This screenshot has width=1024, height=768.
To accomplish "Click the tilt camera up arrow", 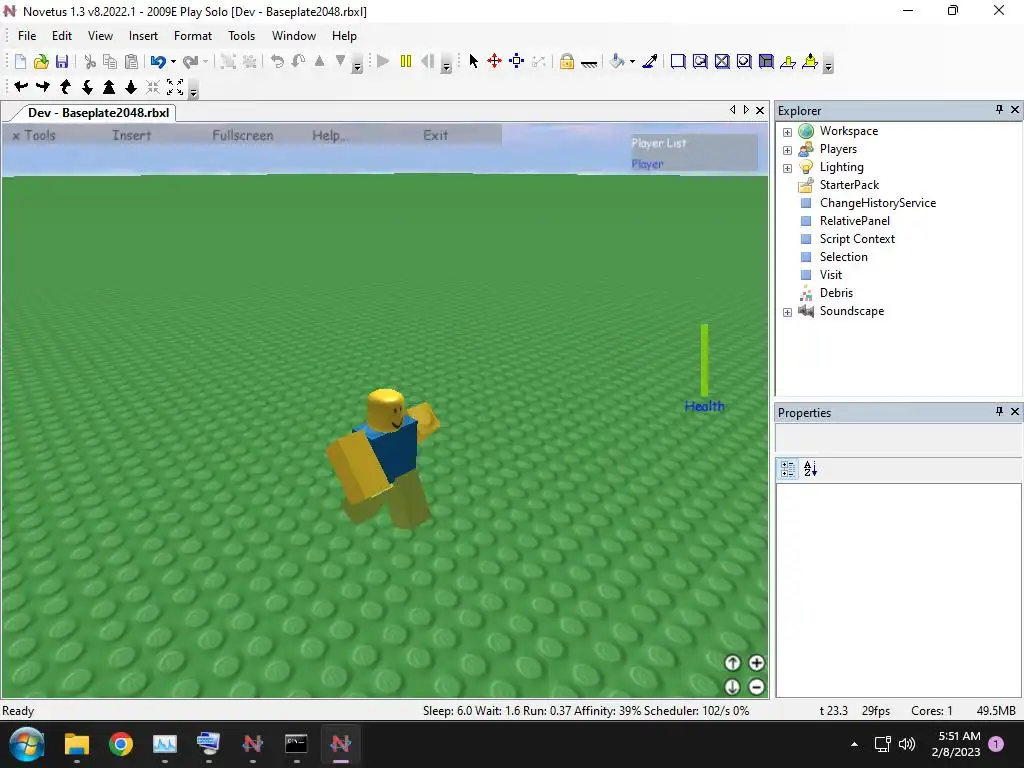I will coord(65,86).
